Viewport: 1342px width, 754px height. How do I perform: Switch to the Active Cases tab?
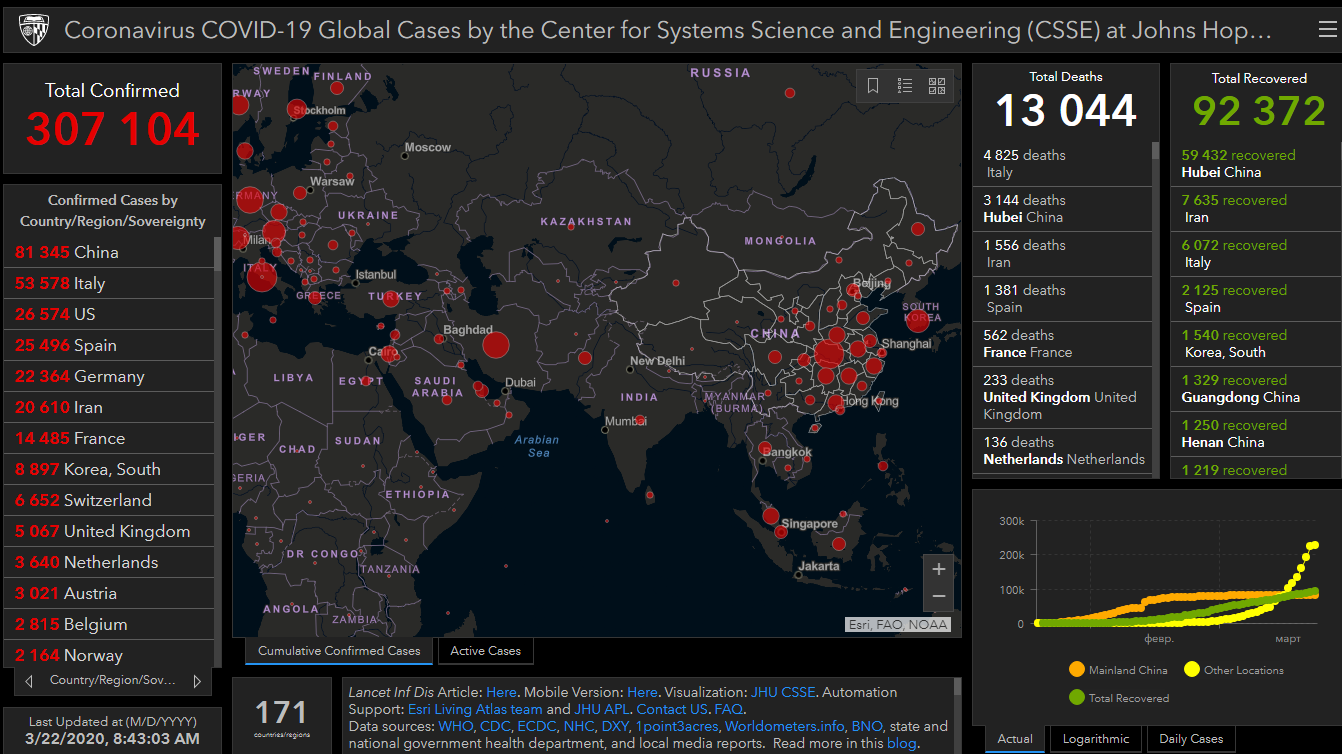485,651
